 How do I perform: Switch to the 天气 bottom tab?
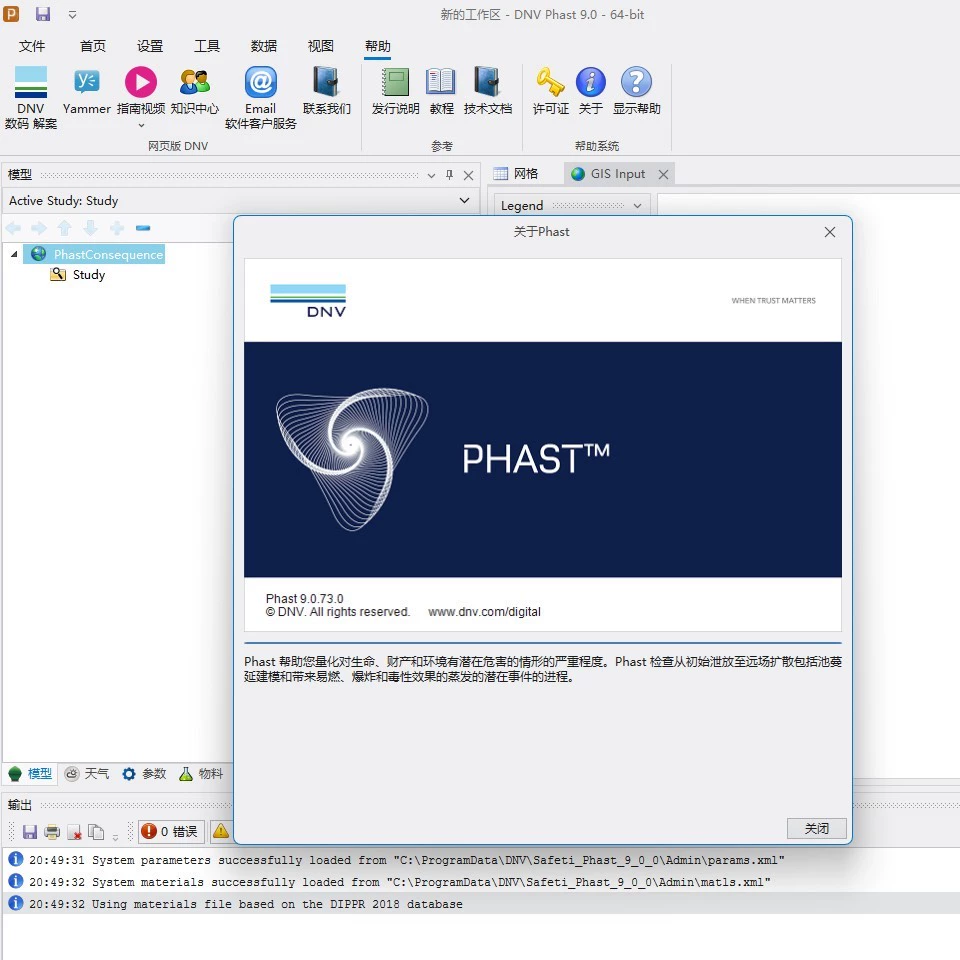point(87,774)
